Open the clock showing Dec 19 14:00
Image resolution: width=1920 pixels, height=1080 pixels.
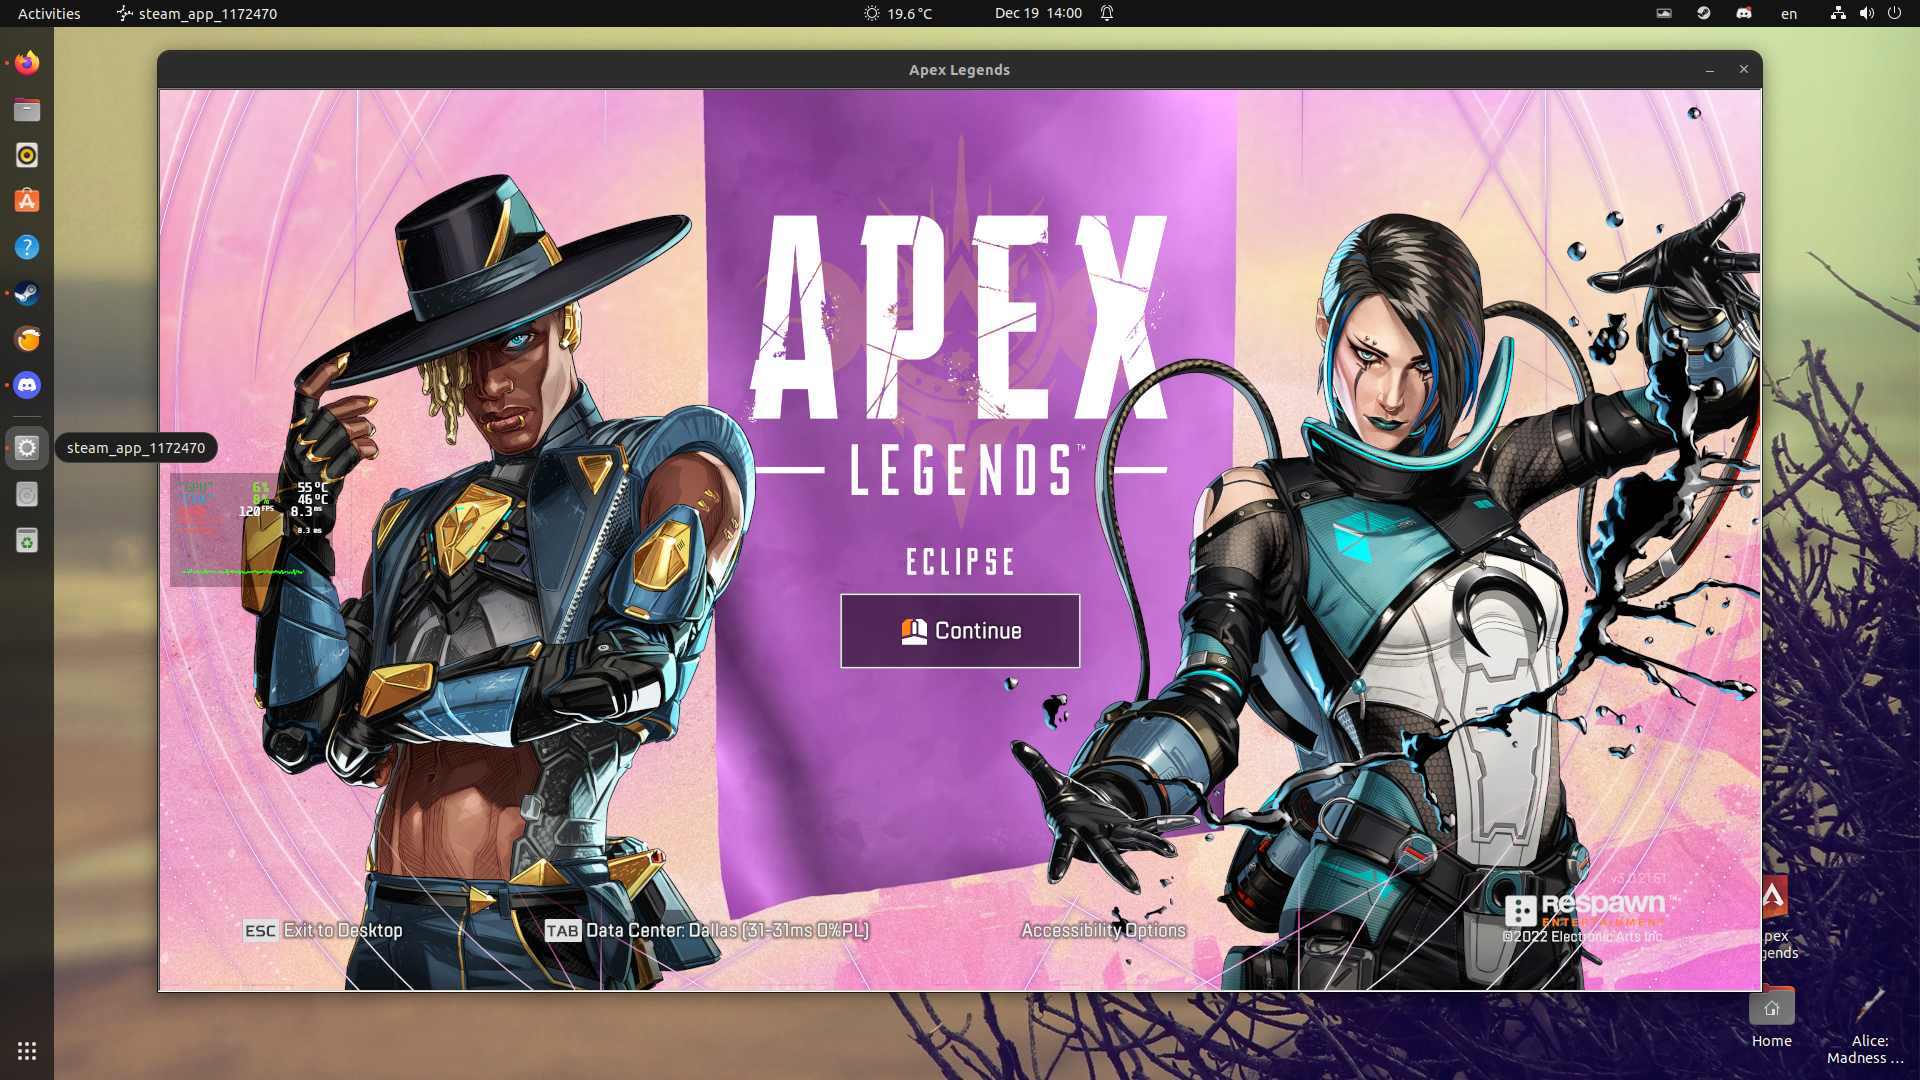tap(1038, 13)
